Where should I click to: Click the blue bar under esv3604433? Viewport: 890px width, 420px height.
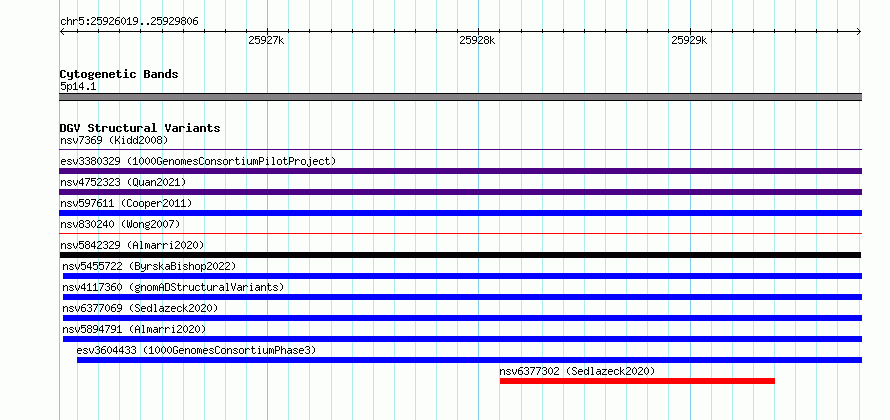(469, 360)
